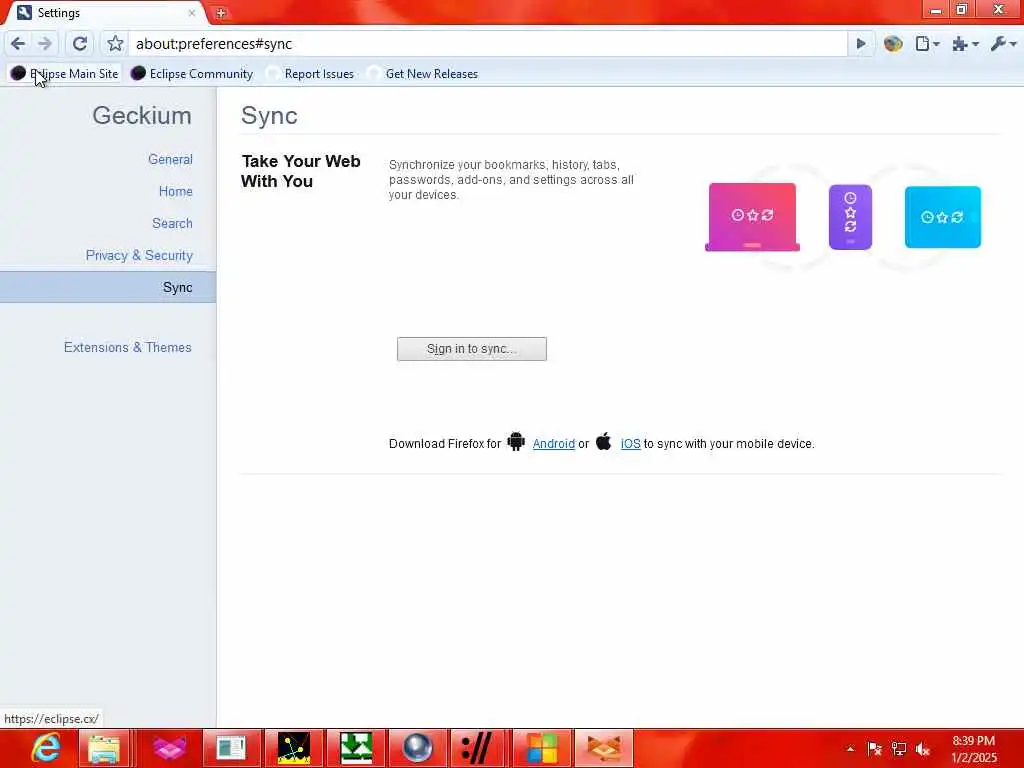Viewport: 1024px width, 768px height.
Task: Close the Settings tab
Action: click(x=192, y=12)
